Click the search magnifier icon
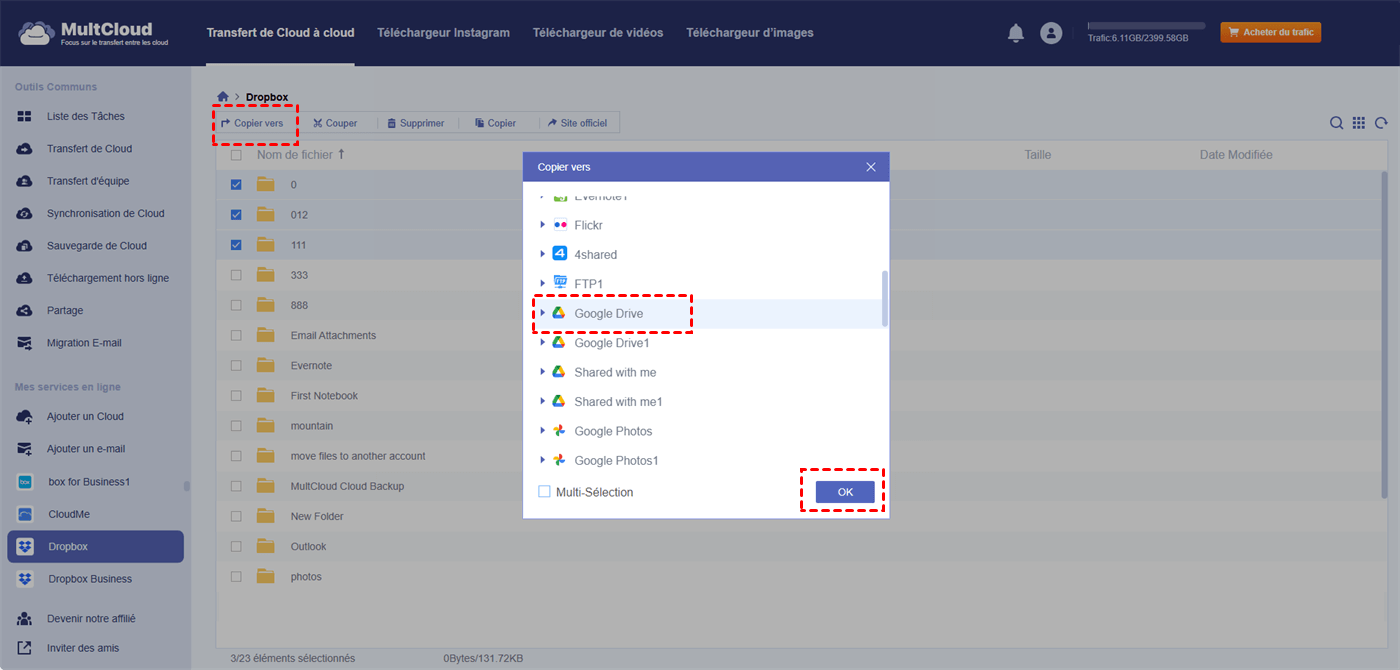Image resolution: width=1400 pixels, height=670 pixels. click(x=1336, y=123)
